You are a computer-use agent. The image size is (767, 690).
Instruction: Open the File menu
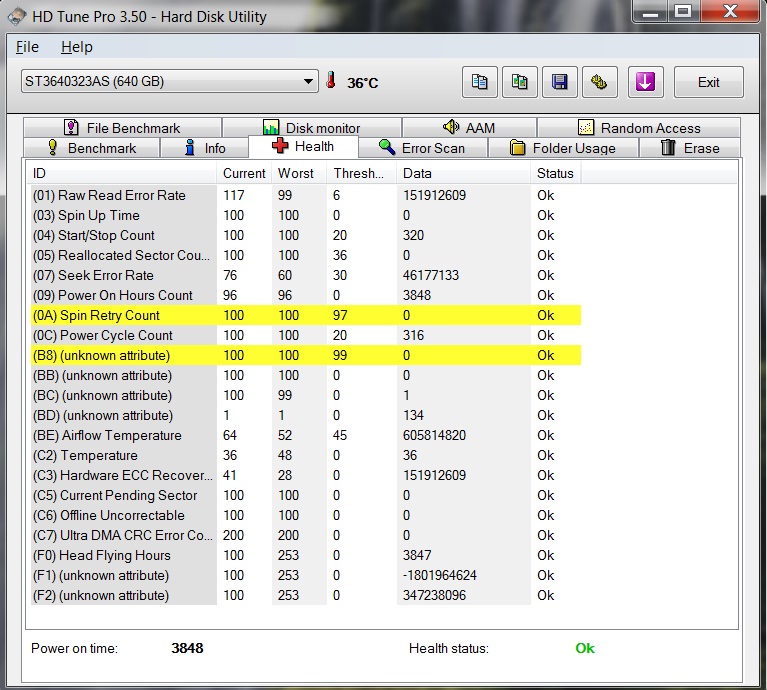[x=27, y=47]
